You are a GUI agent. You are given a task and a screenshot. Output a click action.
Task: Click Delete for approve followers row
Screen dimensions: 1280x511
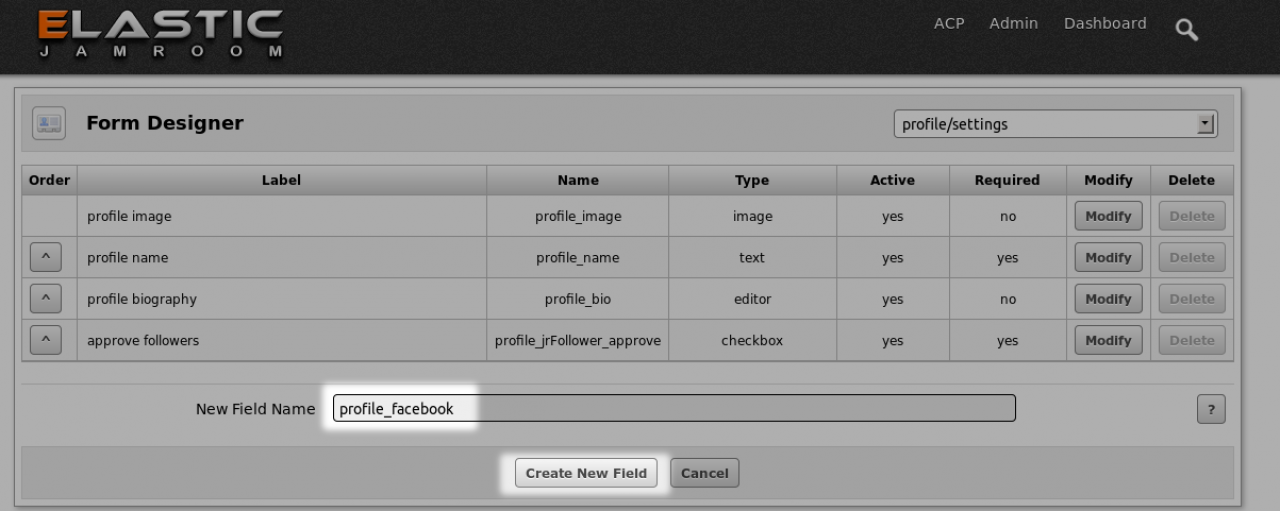click(1192, 340)
